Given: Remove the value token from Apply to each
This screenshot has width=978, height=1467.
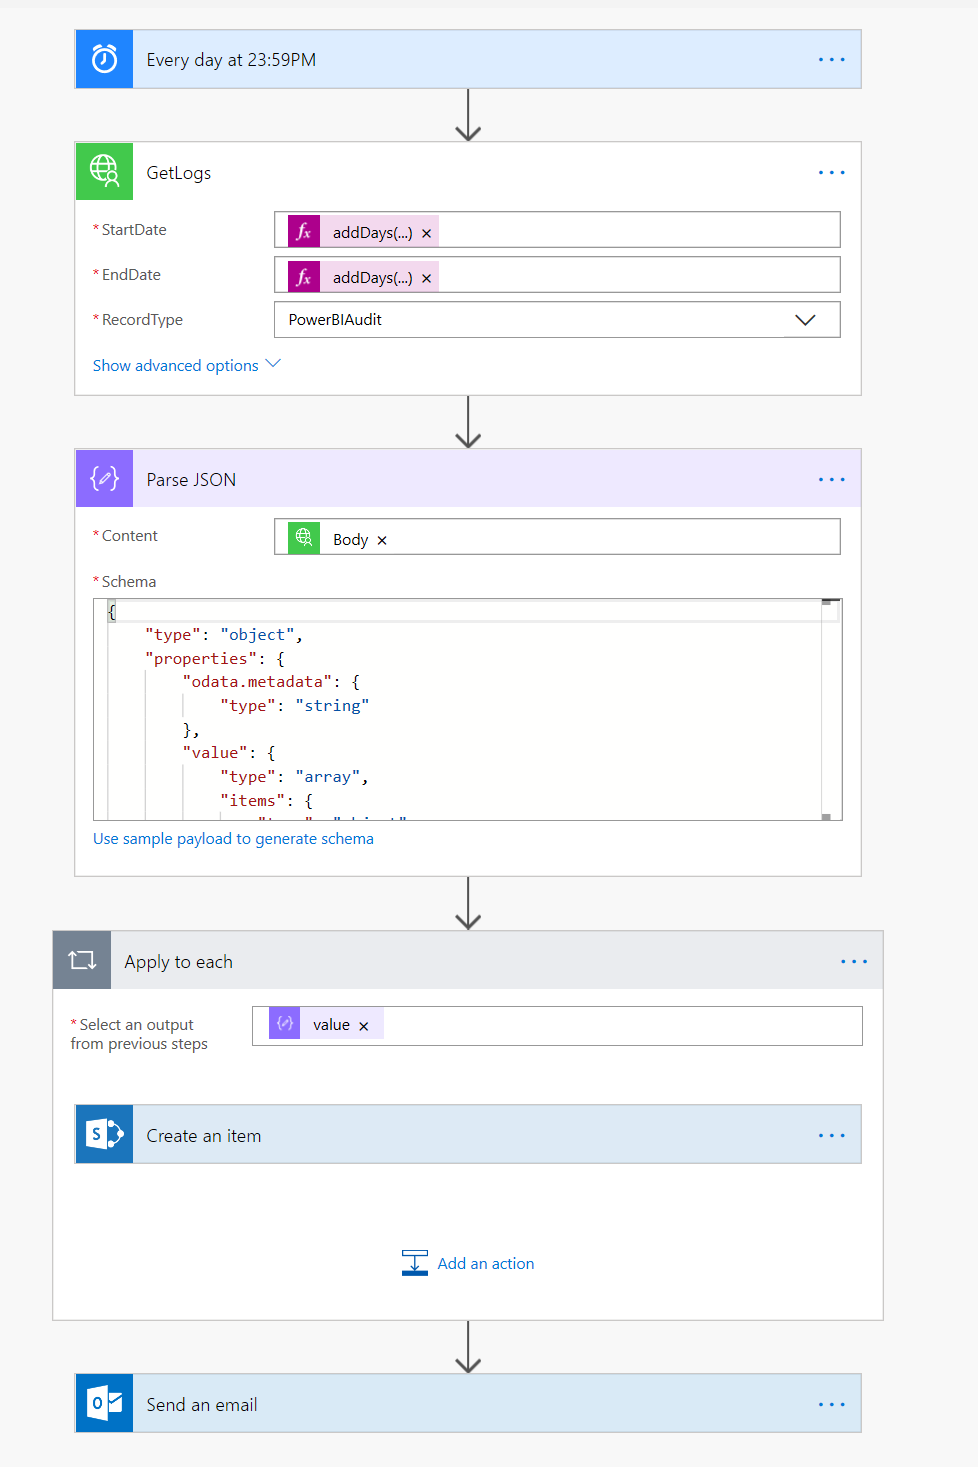Looking at the screenshot, I should click(x=364, y=1027).
